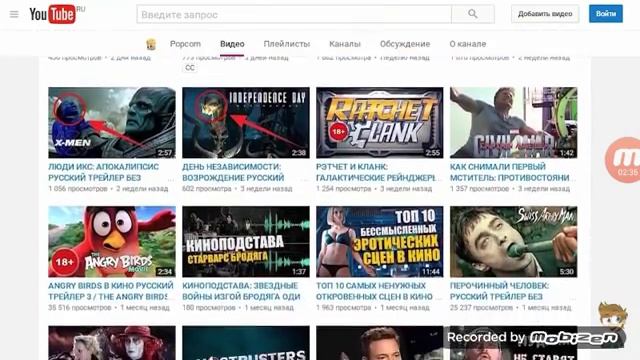Open the Киноподстава Старварс thumbnail
Viewport: 640px width, 360px height.
point(246,242)
